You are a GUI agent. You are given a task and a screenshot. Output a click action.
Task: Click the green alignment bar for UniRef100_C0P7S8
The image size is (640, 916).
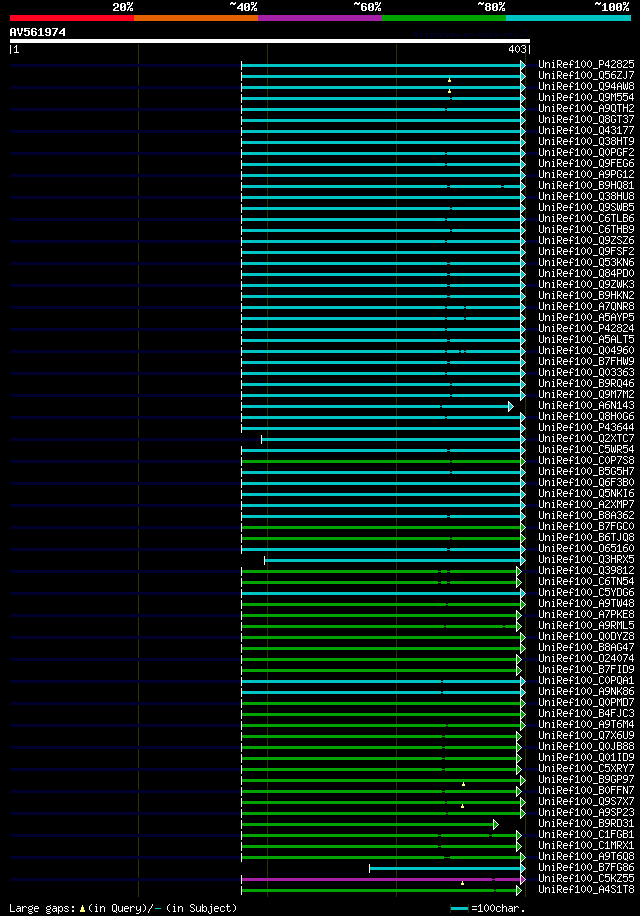point(381,461)
